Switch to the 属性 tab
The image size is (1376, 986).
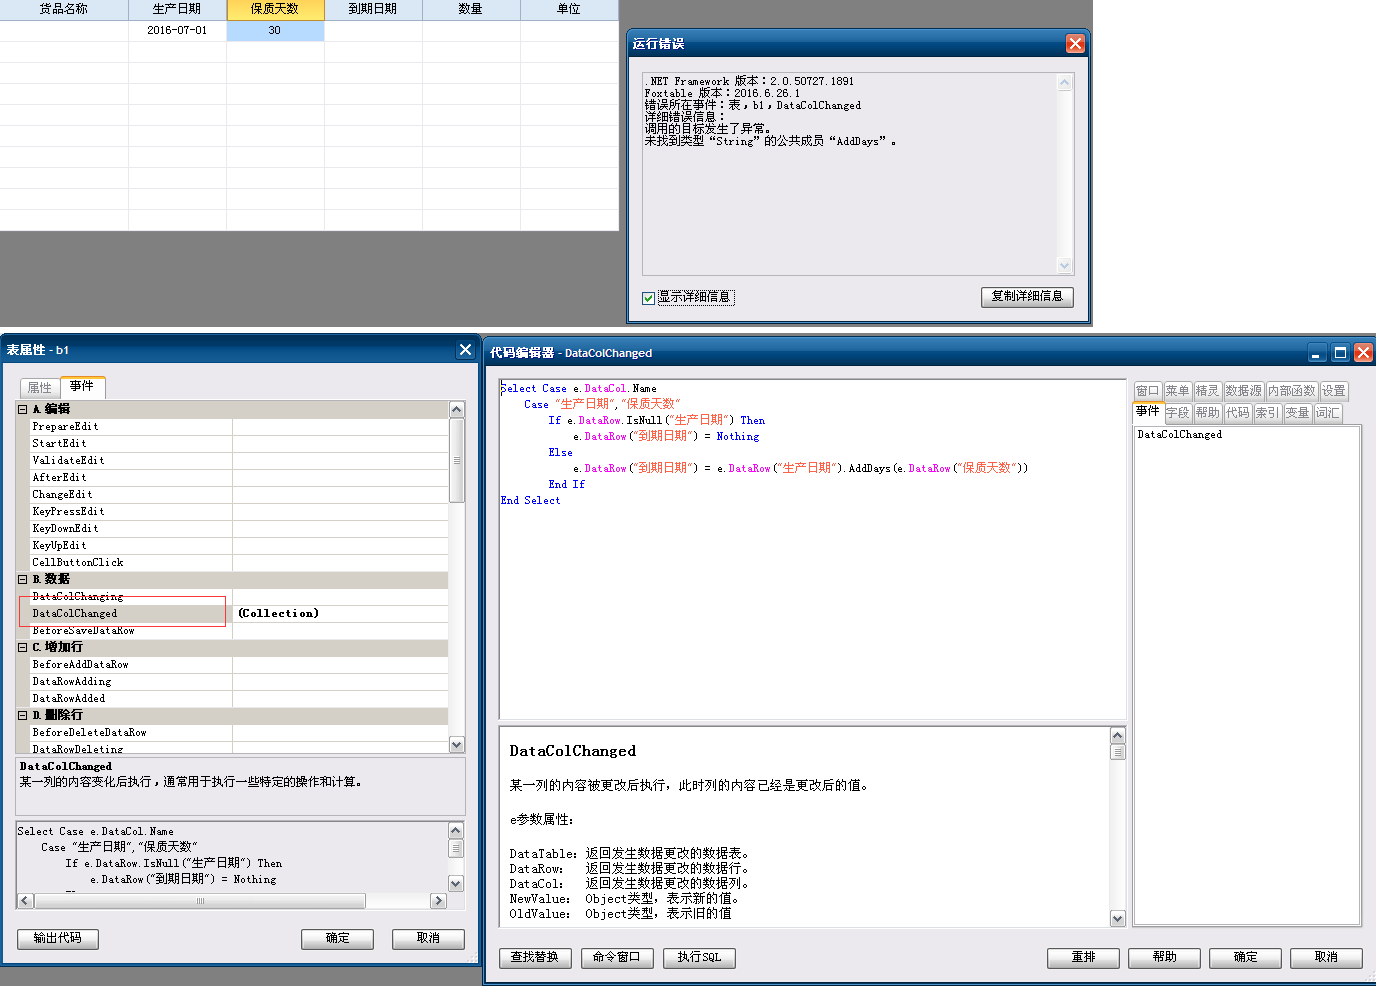(x=40, y=388)
